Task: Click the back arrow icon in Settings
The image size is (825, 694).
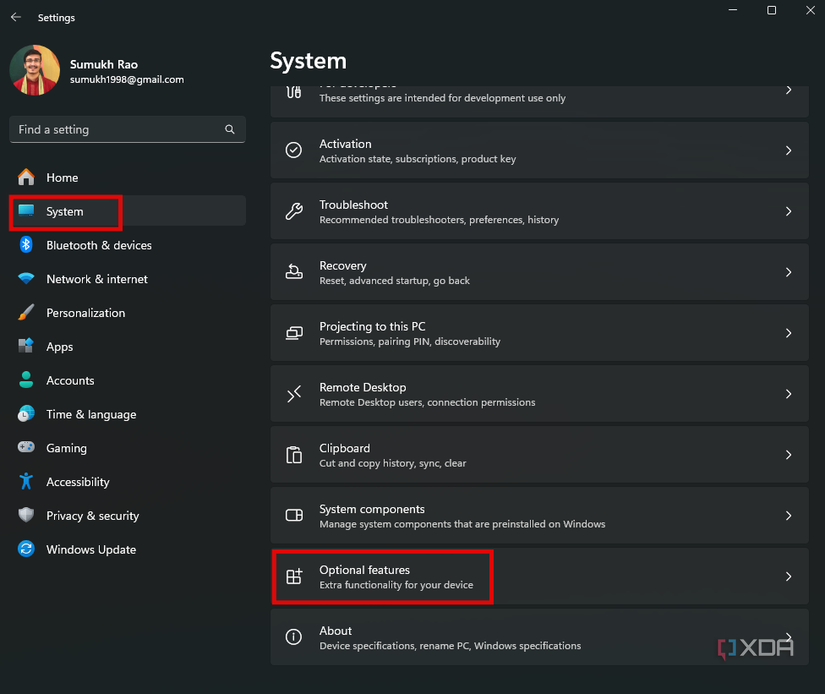Action: [16, 17]
